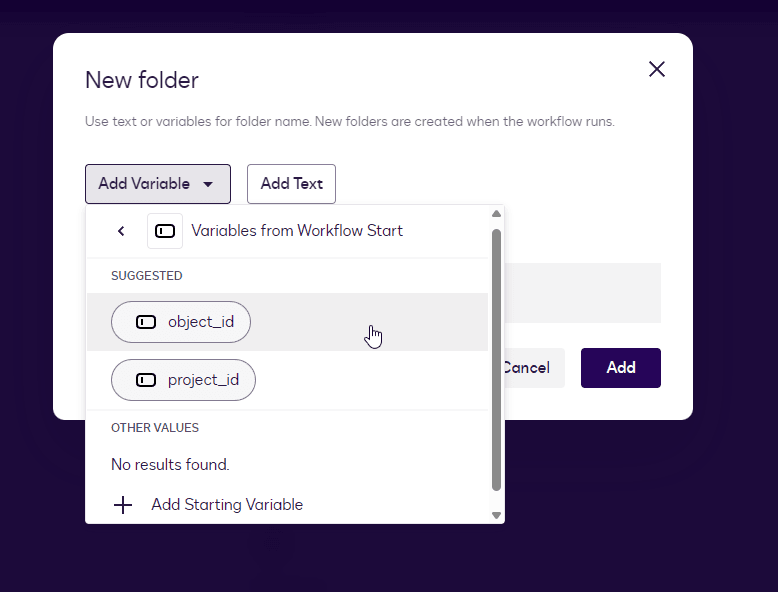
Task: Click the project_id variable icon
Action: [x=146, y=380]
